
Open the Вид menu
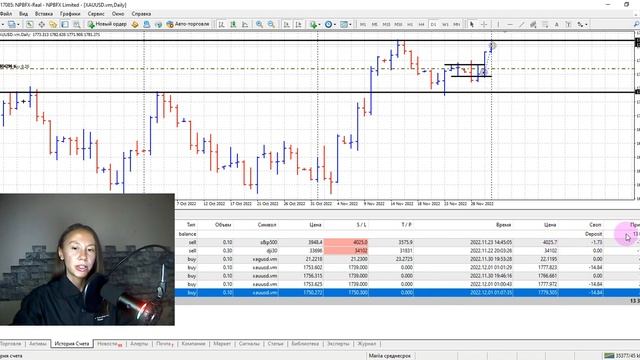tap(24, 14)
